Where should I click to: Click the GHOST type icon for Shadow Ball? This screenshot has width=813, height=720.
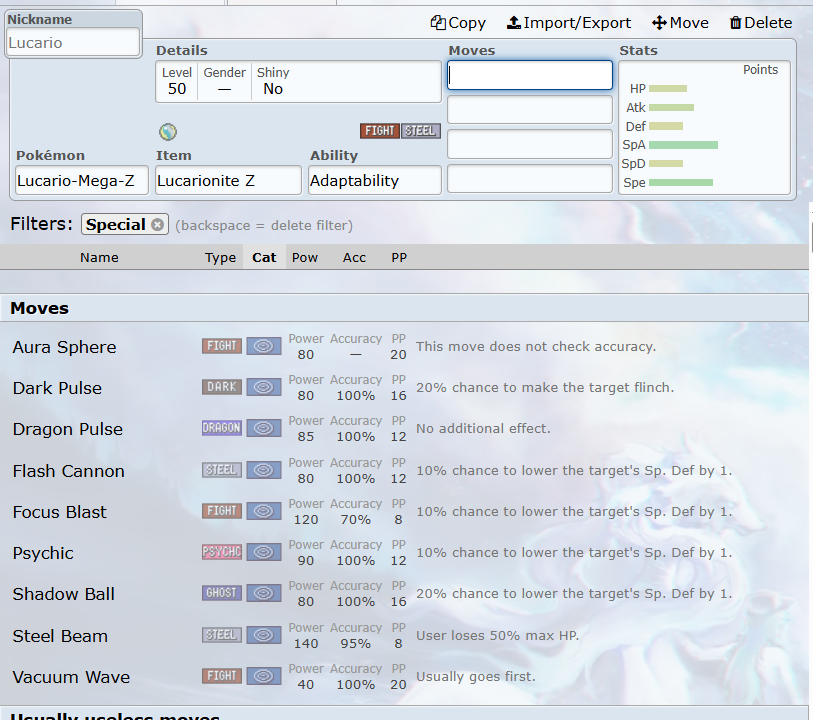pos(222,593)
